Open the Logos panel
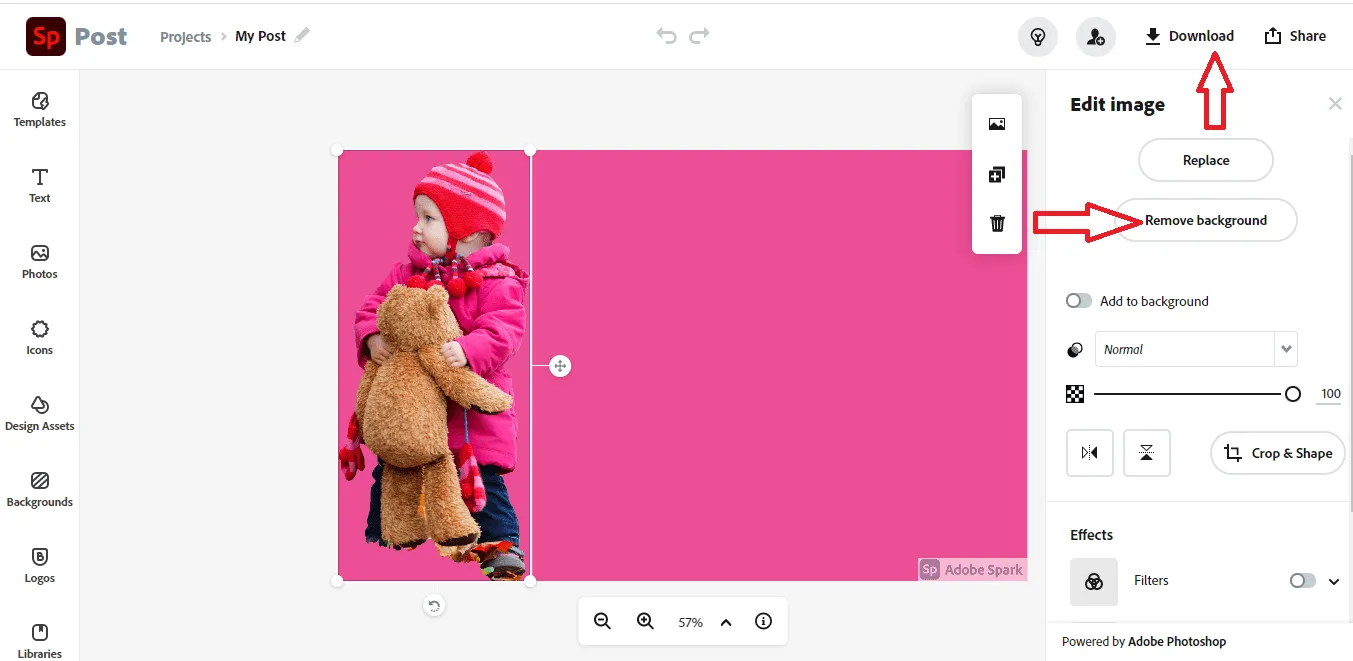The image size is (1353, 661). click(40, 566)
